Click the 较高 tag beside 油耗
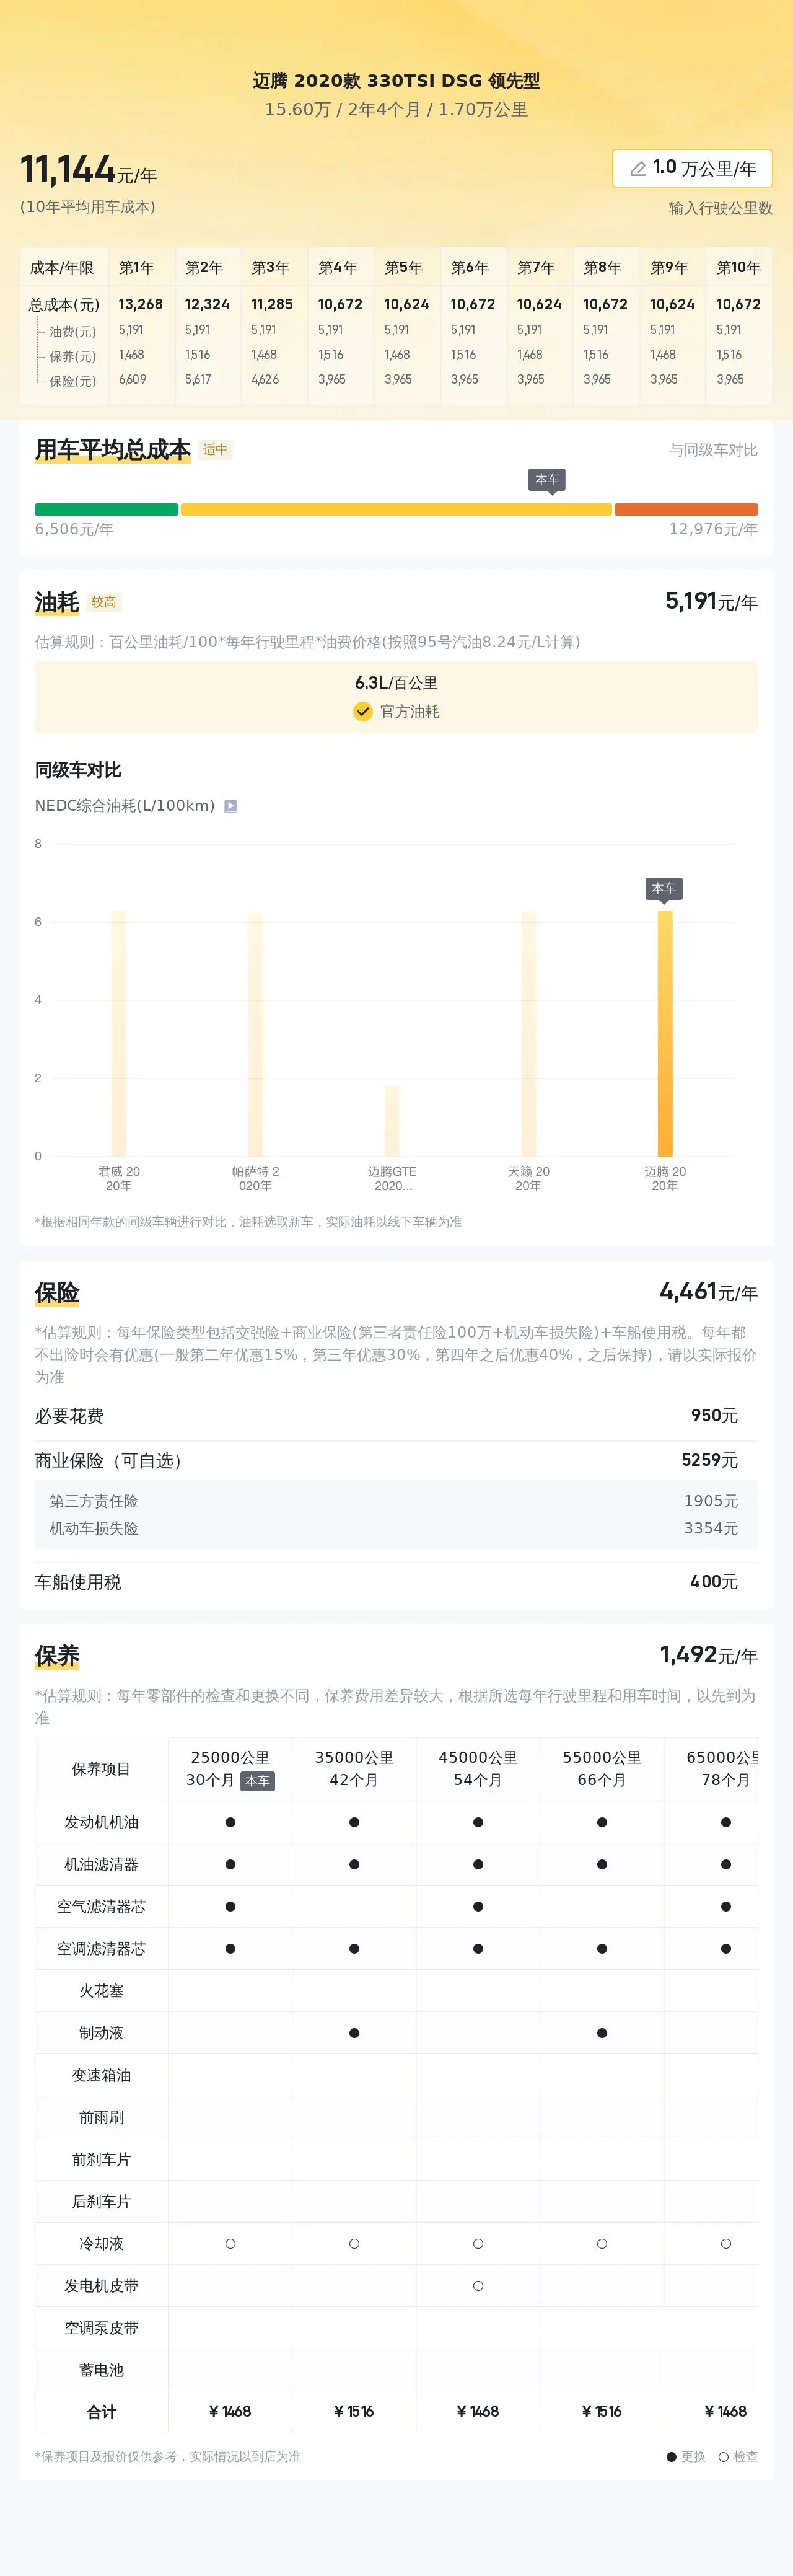The height and width of the screenshot is (2576, 793). (x=104, y=602)
